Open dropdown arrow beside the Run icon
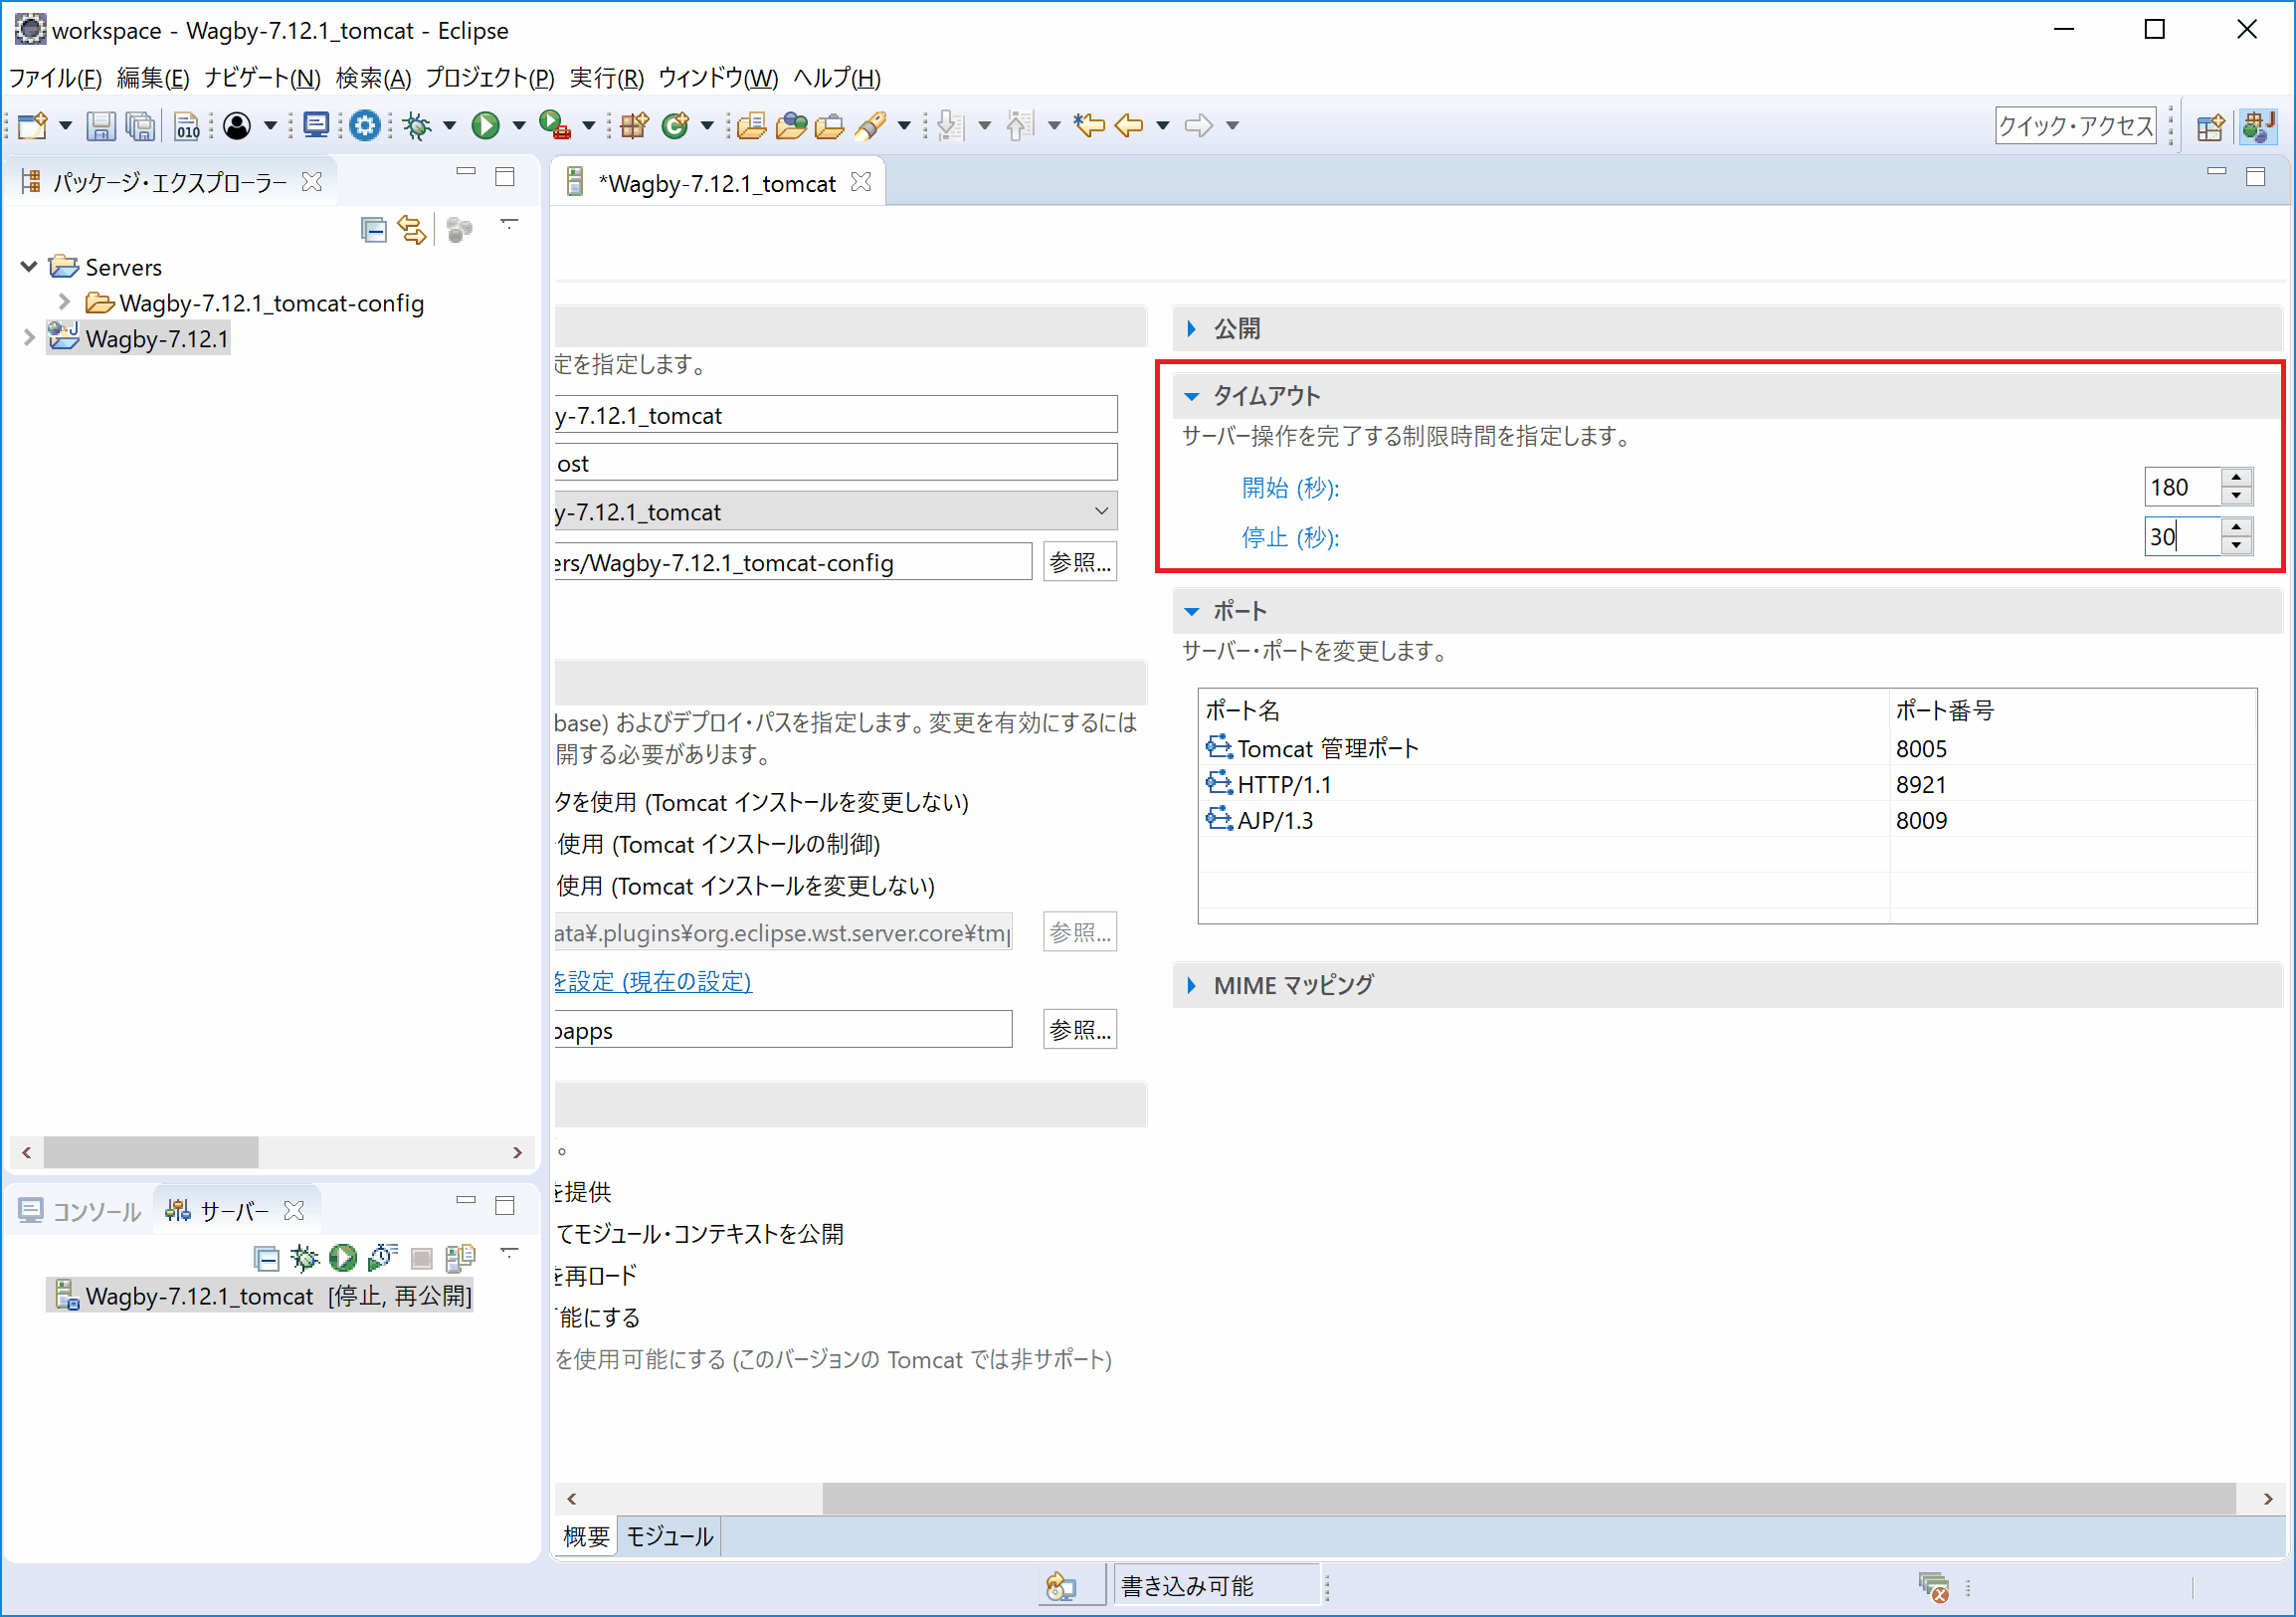Screen dimensions: 2296x1617 pos(518,126)
